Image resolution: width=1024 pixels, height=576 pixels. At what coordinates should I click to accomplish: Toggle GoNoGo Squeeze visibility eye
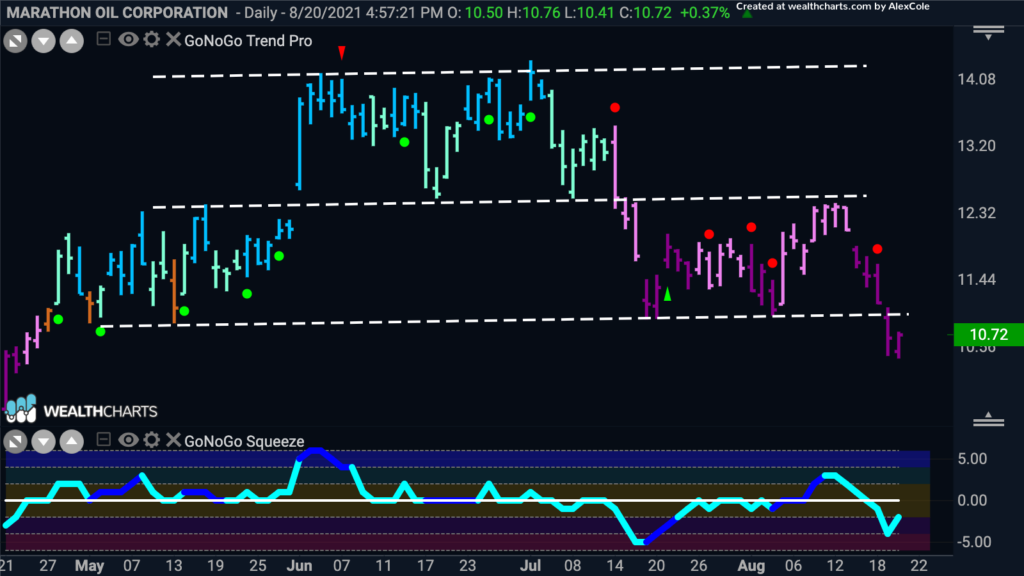[128, 440]
